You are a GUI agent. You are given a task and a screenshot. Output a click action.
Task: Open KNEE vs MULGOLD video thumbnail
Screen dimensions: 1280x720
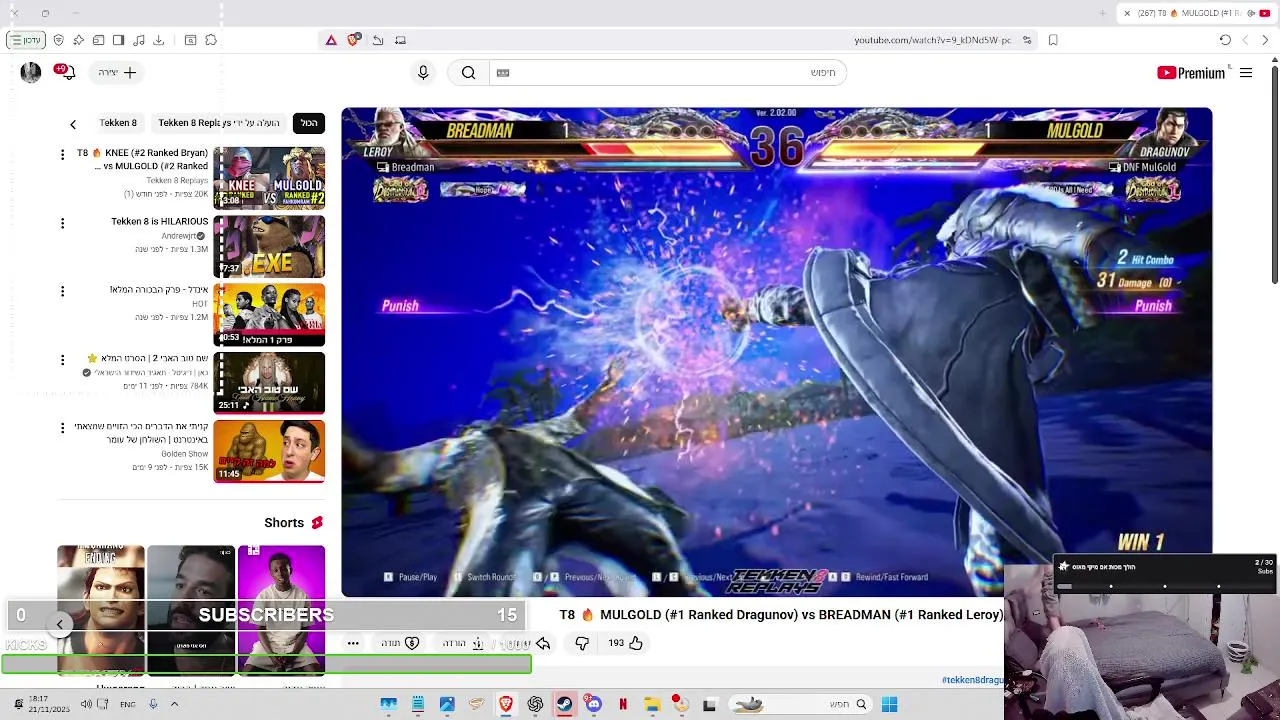tap(269, 177)
